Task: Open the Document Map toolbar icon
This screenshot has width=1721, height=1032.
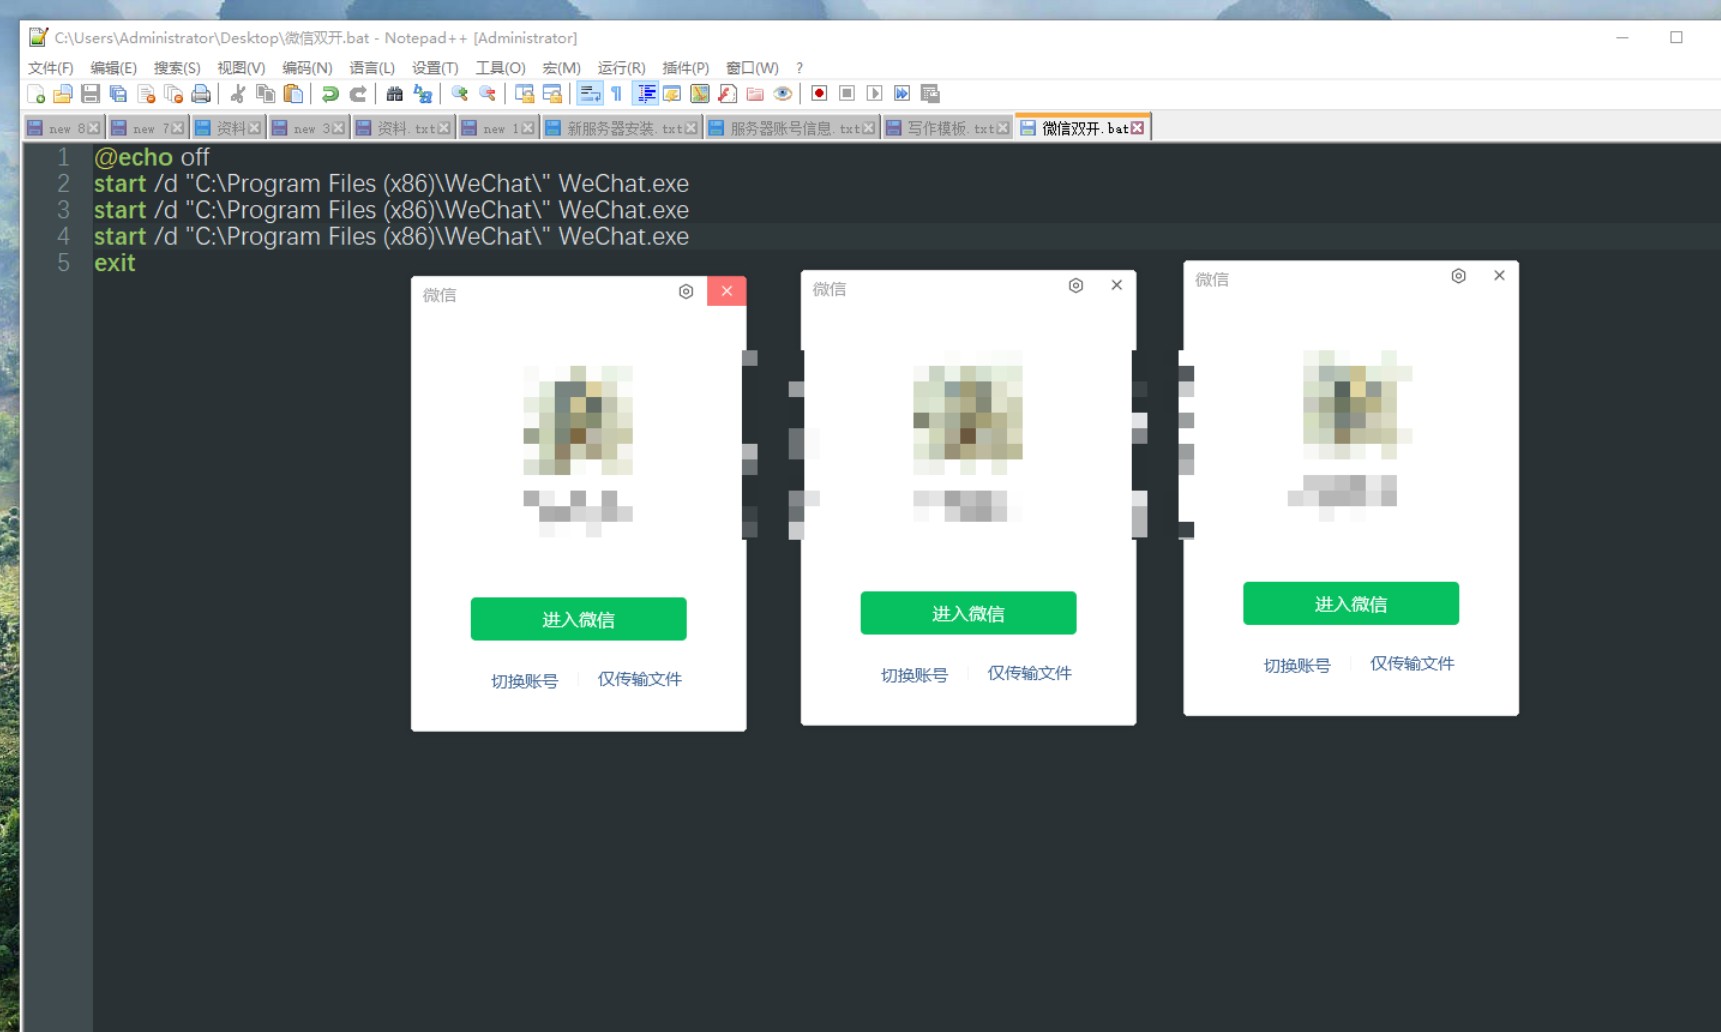Action: point(700,94)
